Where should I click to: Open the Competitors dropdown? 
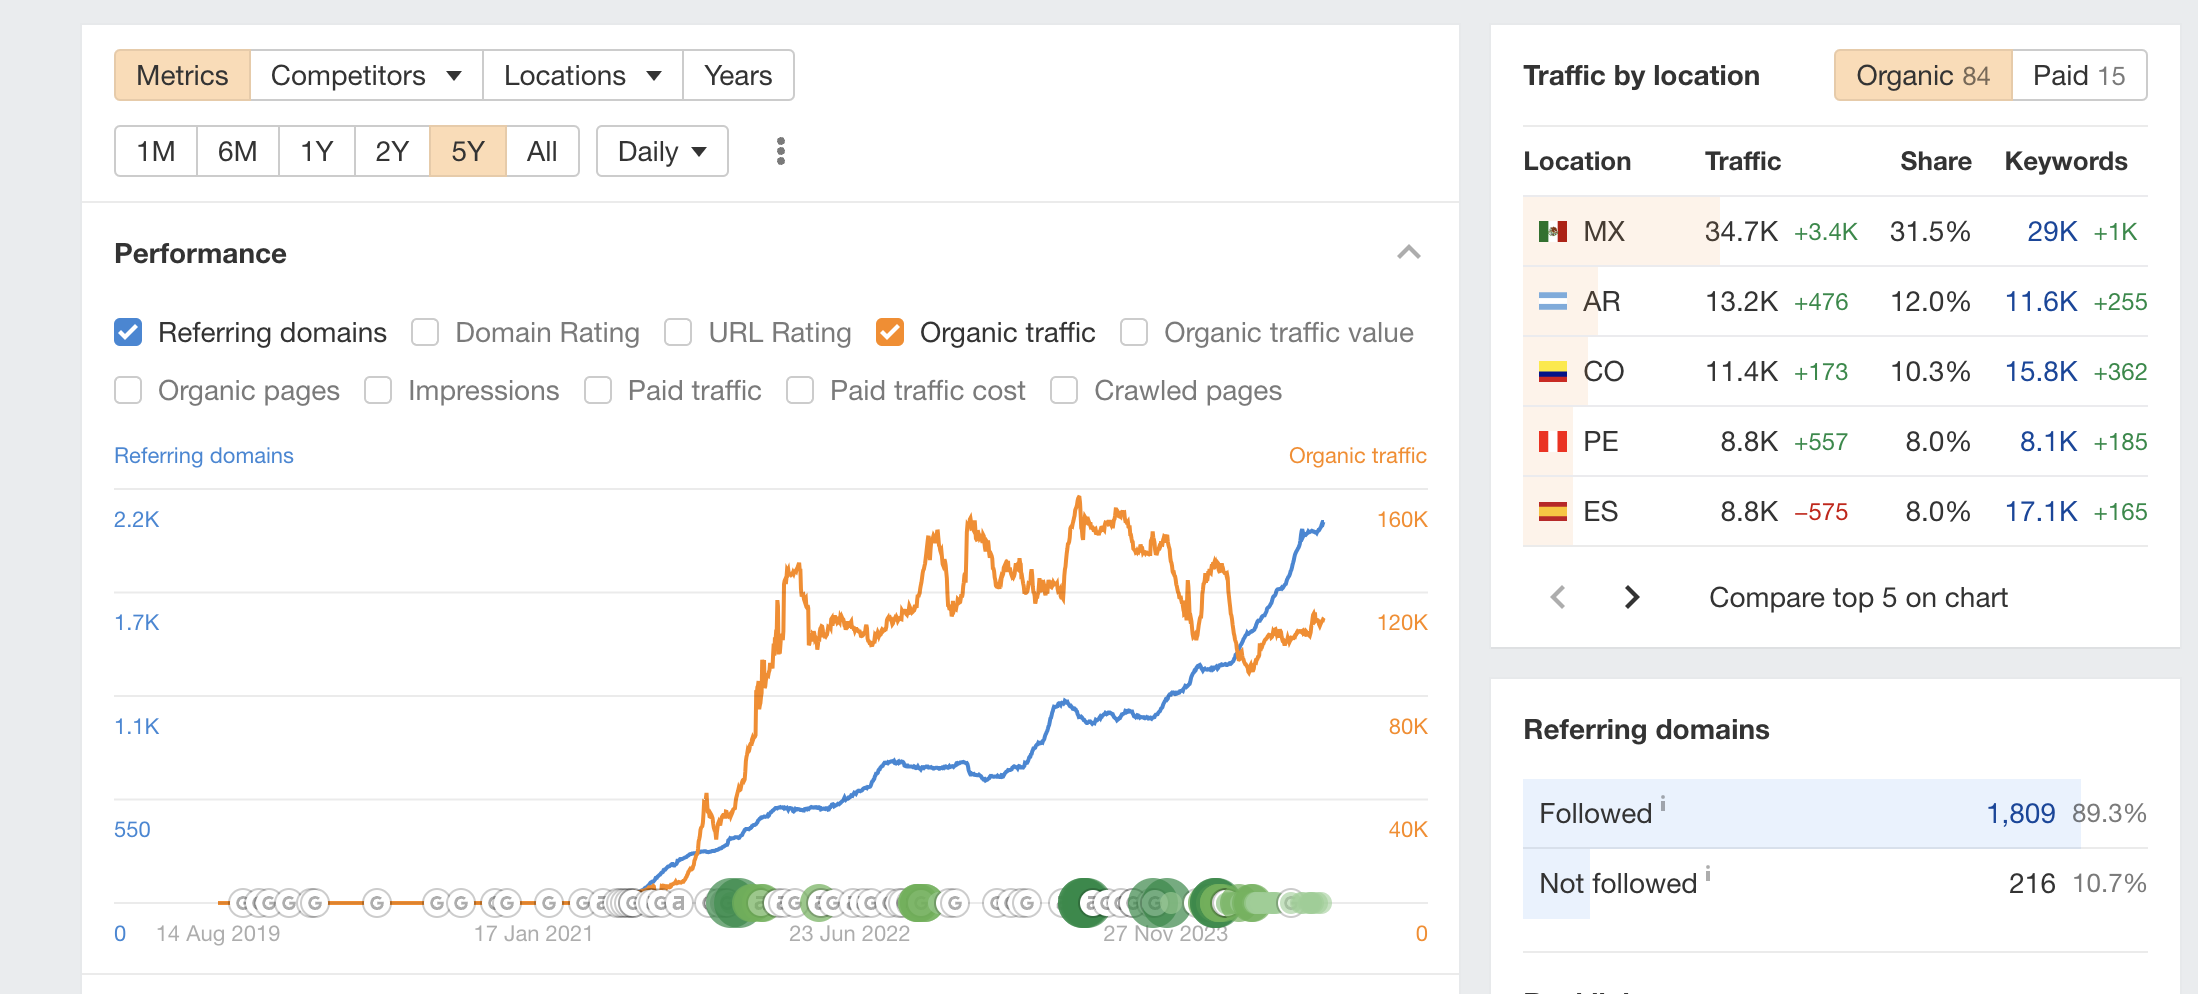pyautogui.click(x=366, y=76)
